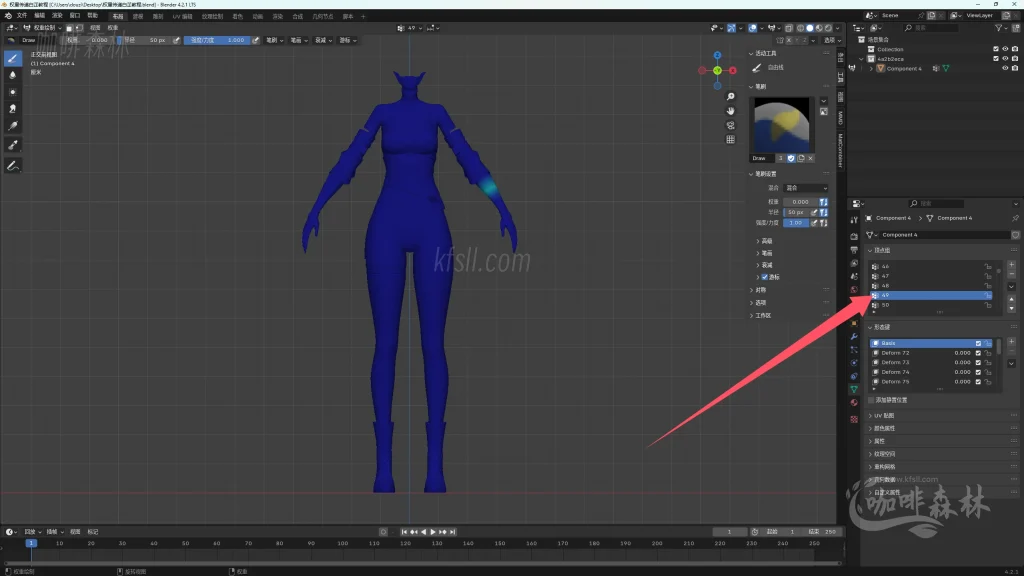The width and height of the screenshot is (1024, 576).
Task: Toggle camera view icon in viewport
Action: point(730,125)
